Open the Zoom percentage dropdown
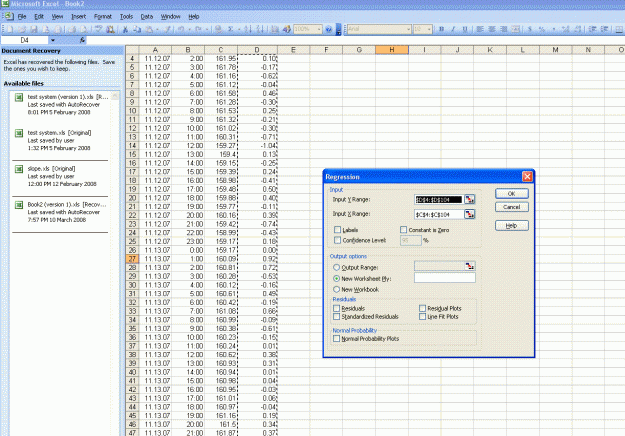This screenshot has width=625, height=436. tap(319, 29)
